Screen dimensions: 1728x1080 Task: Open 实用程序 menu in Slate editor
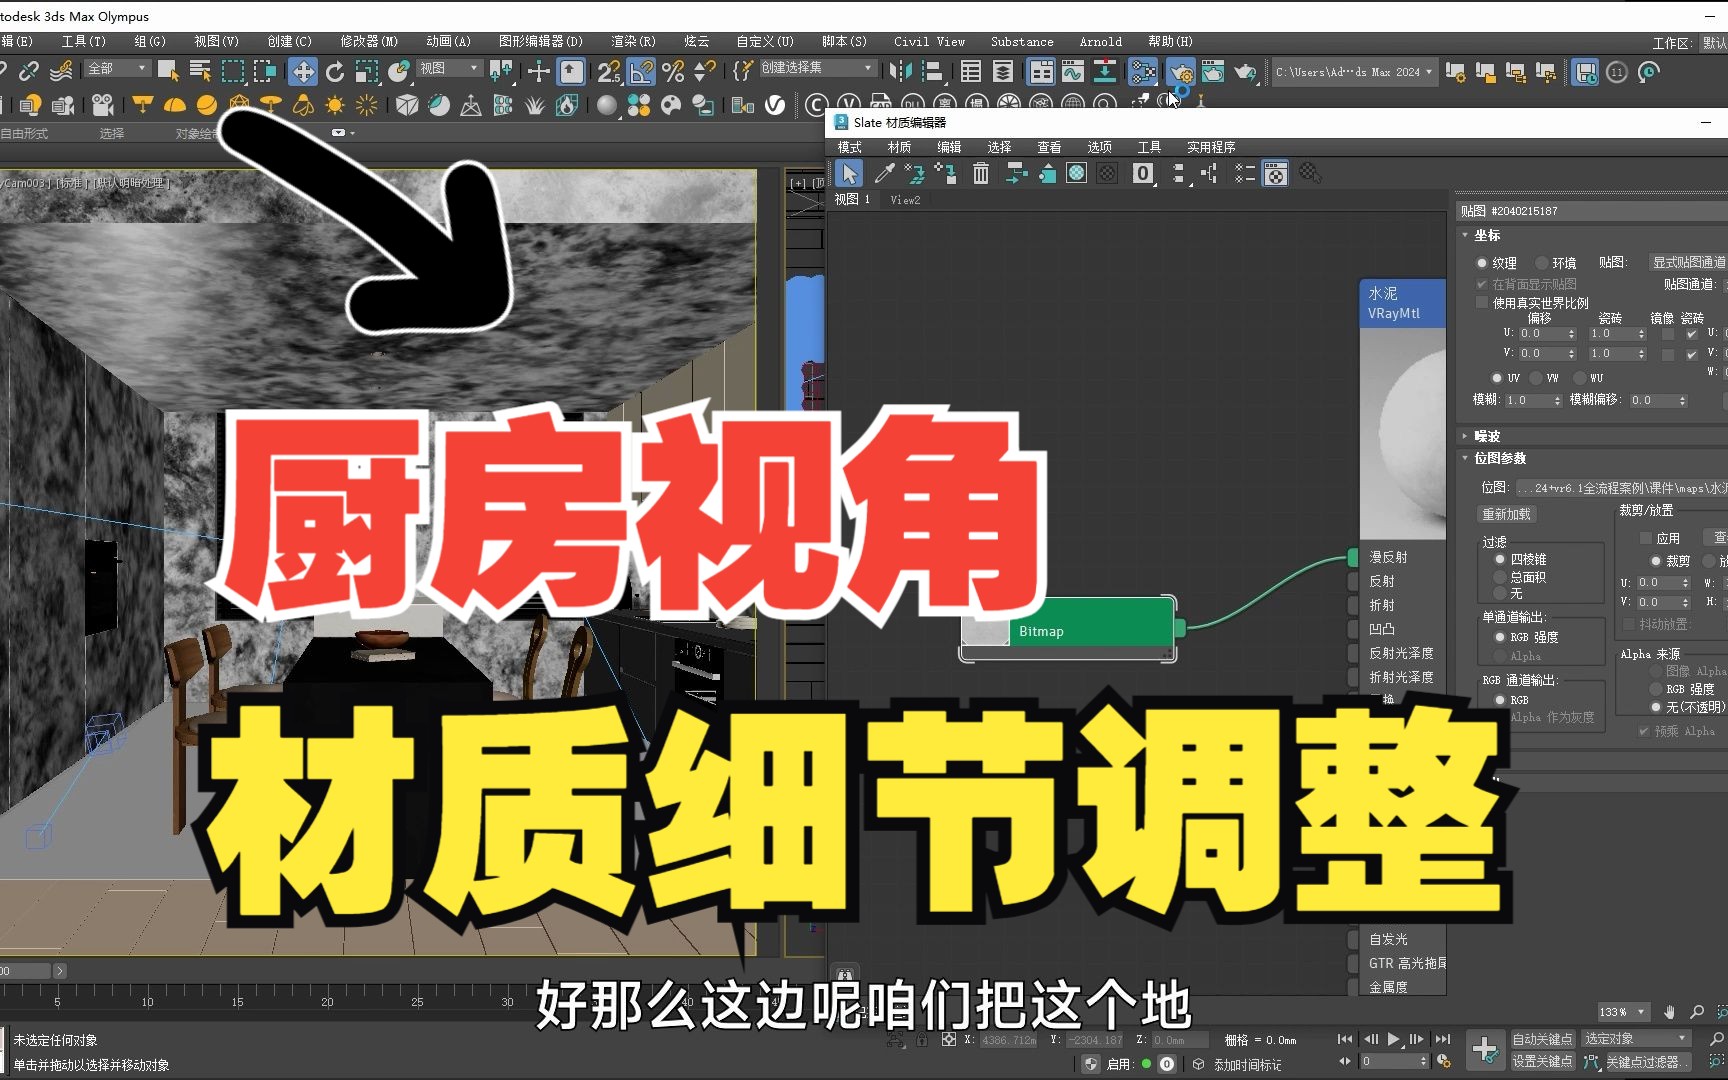click(x=1211, y=147)
